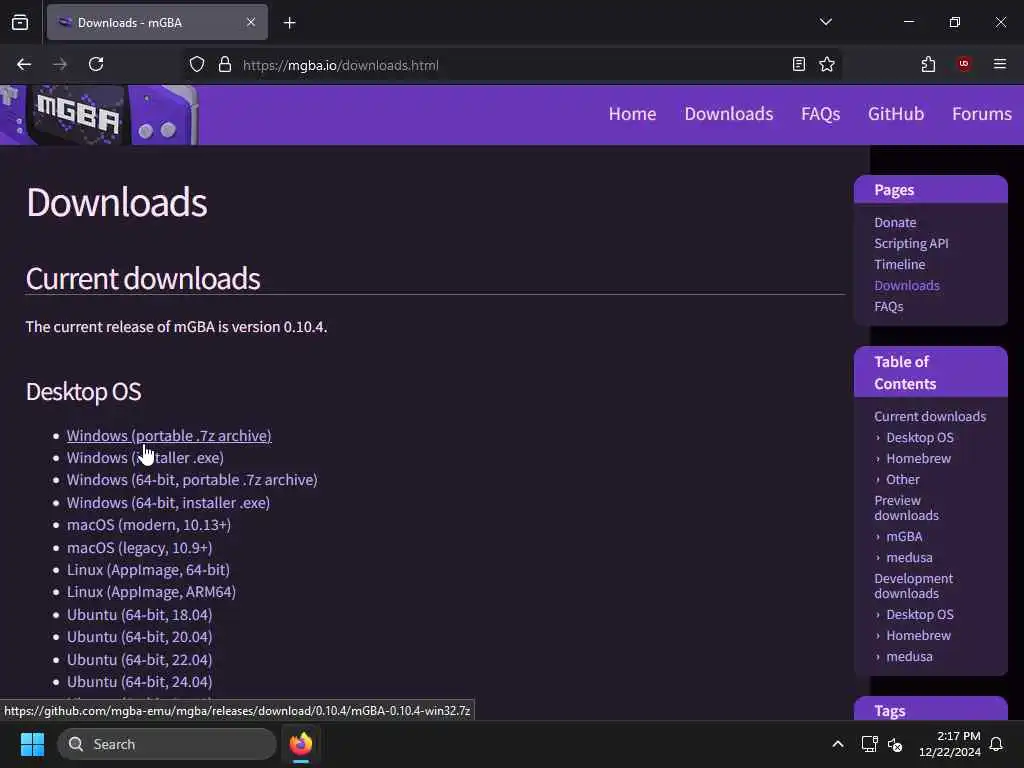Open Timeline in Pages sidebar

pos(899,264)
